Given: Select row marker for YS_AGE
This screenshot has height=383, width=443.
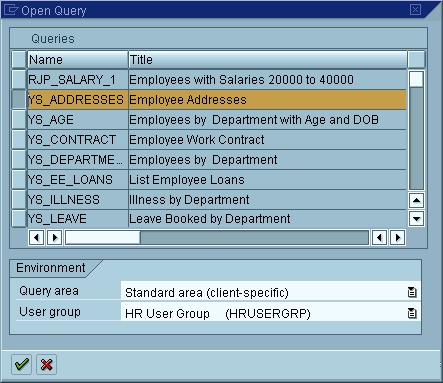Looking at the screenshot, I should tap(19, 119).
